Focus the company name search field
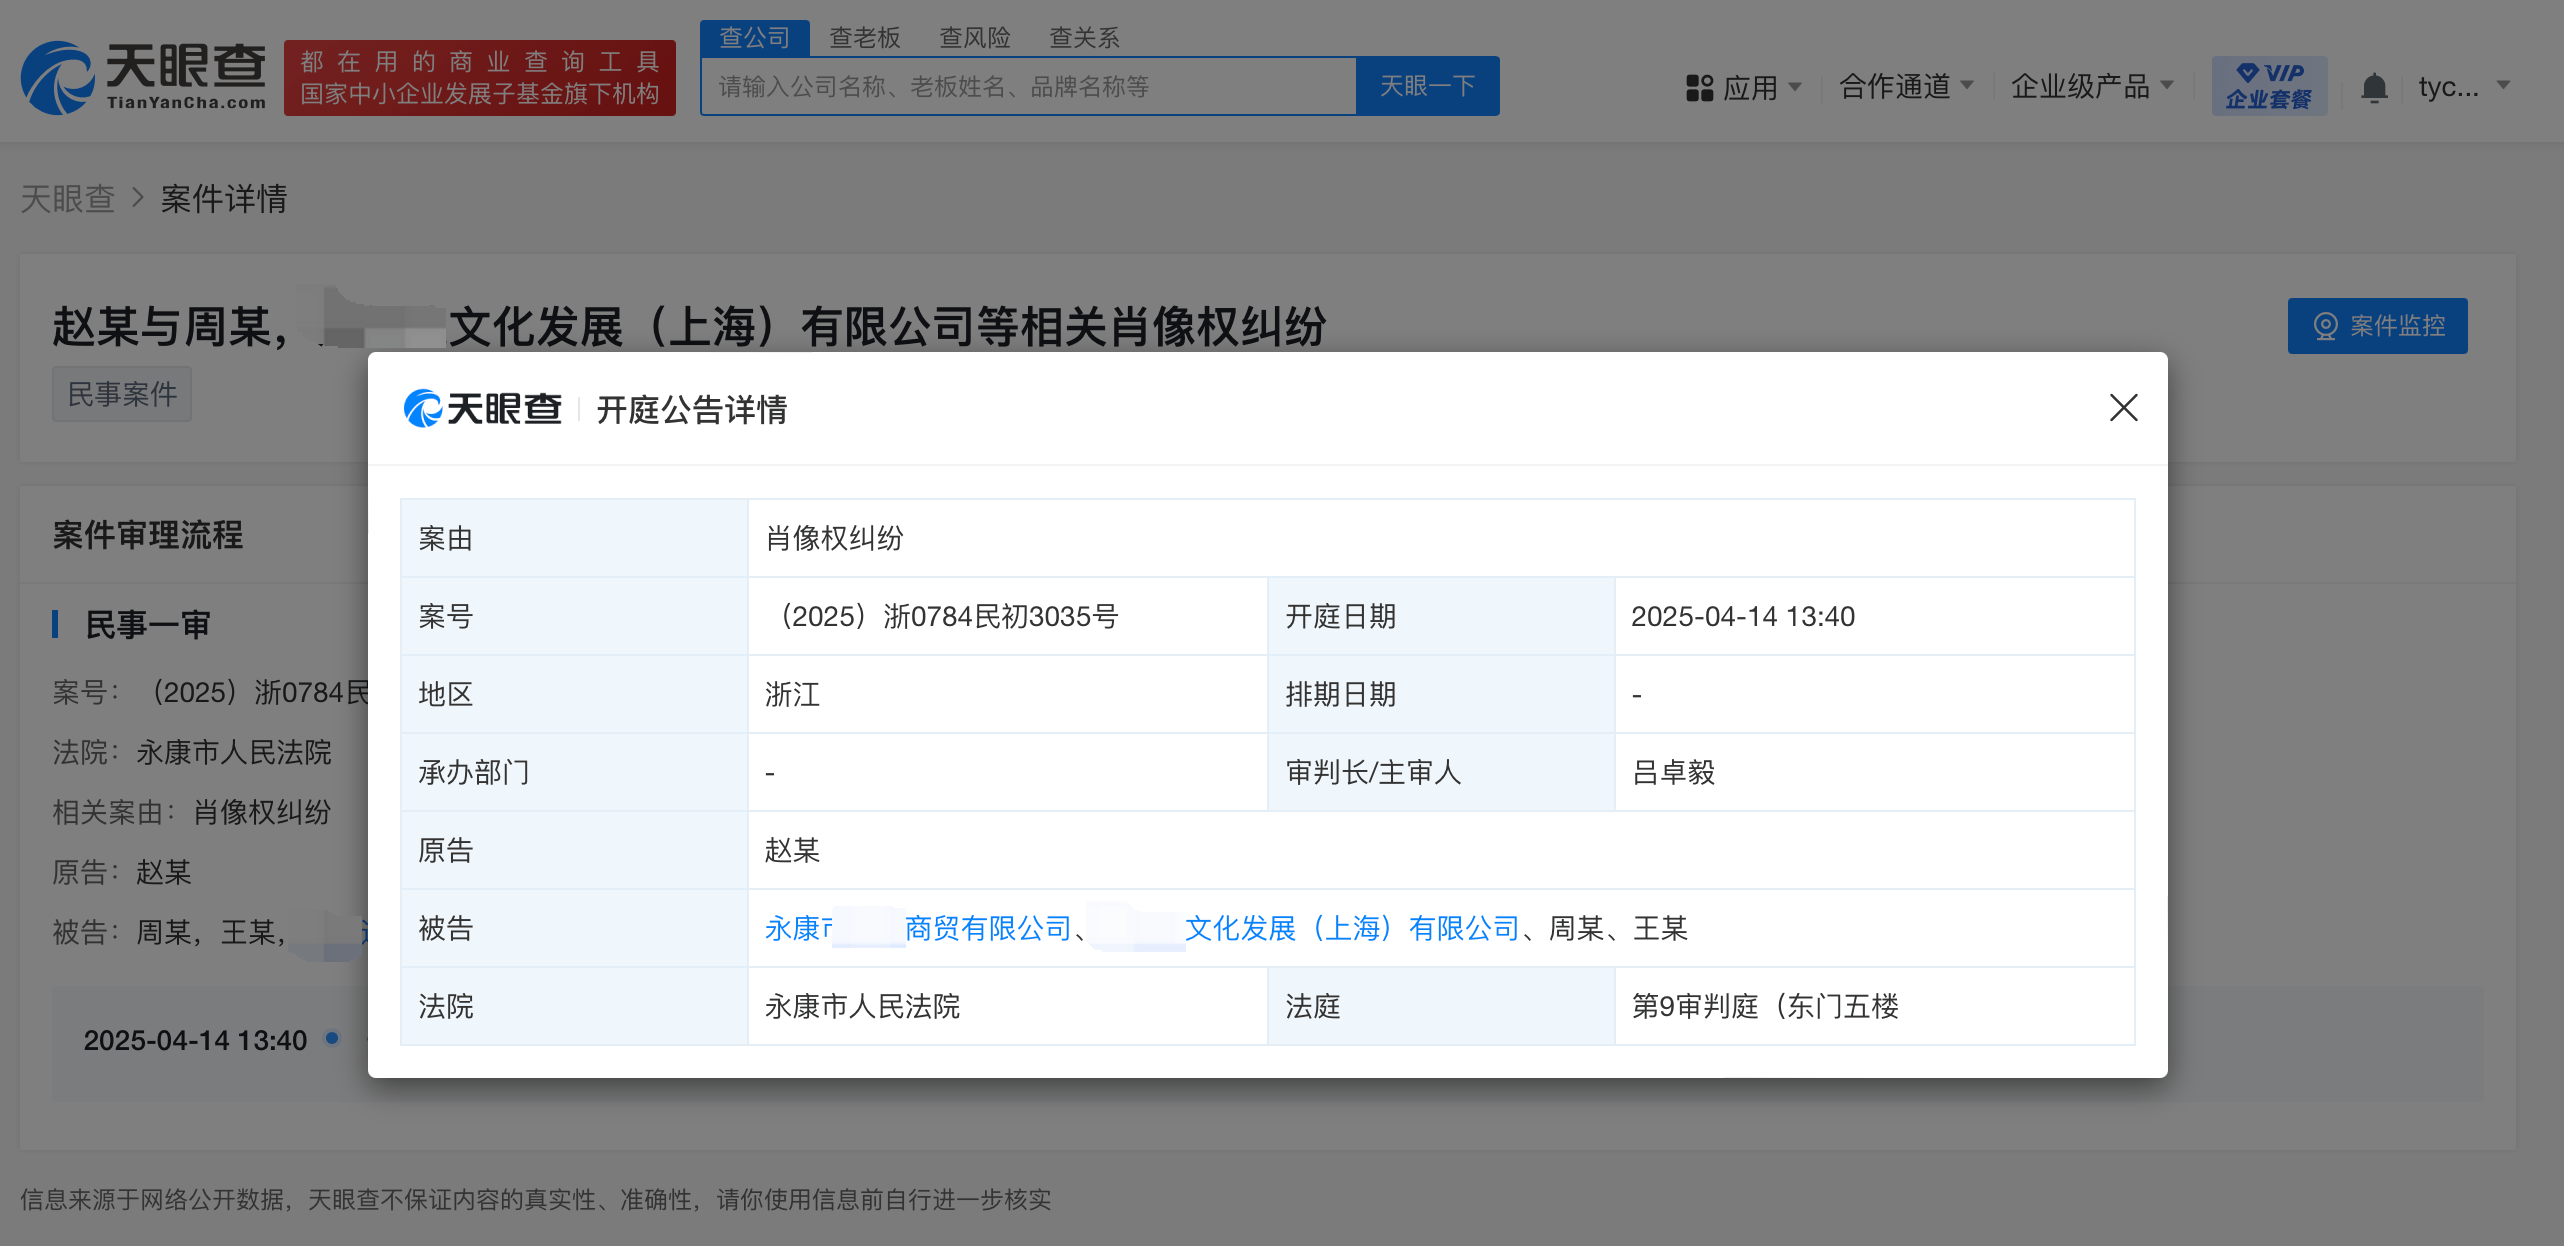 point(1028,87)
